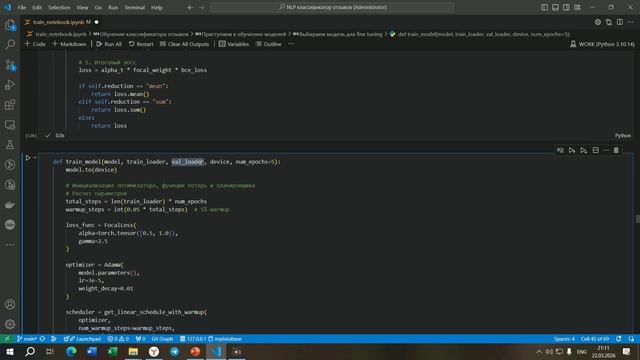Image resolution: width=640 pixels, height=360 pixels.
Task: Add a new Code cell
Action: pyautogui.click(x=35, y=44)
